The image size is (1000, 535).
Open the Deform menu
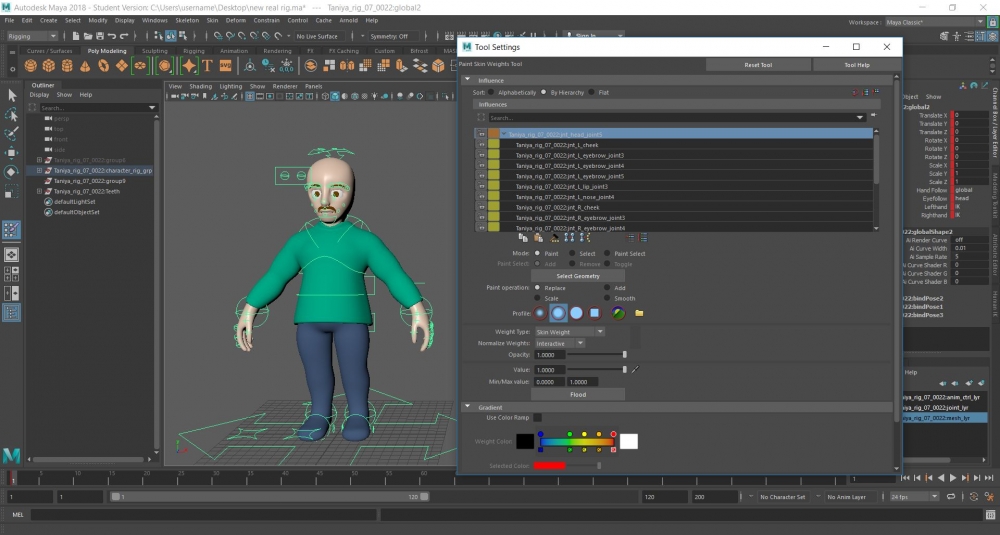(x=235, y=20)
